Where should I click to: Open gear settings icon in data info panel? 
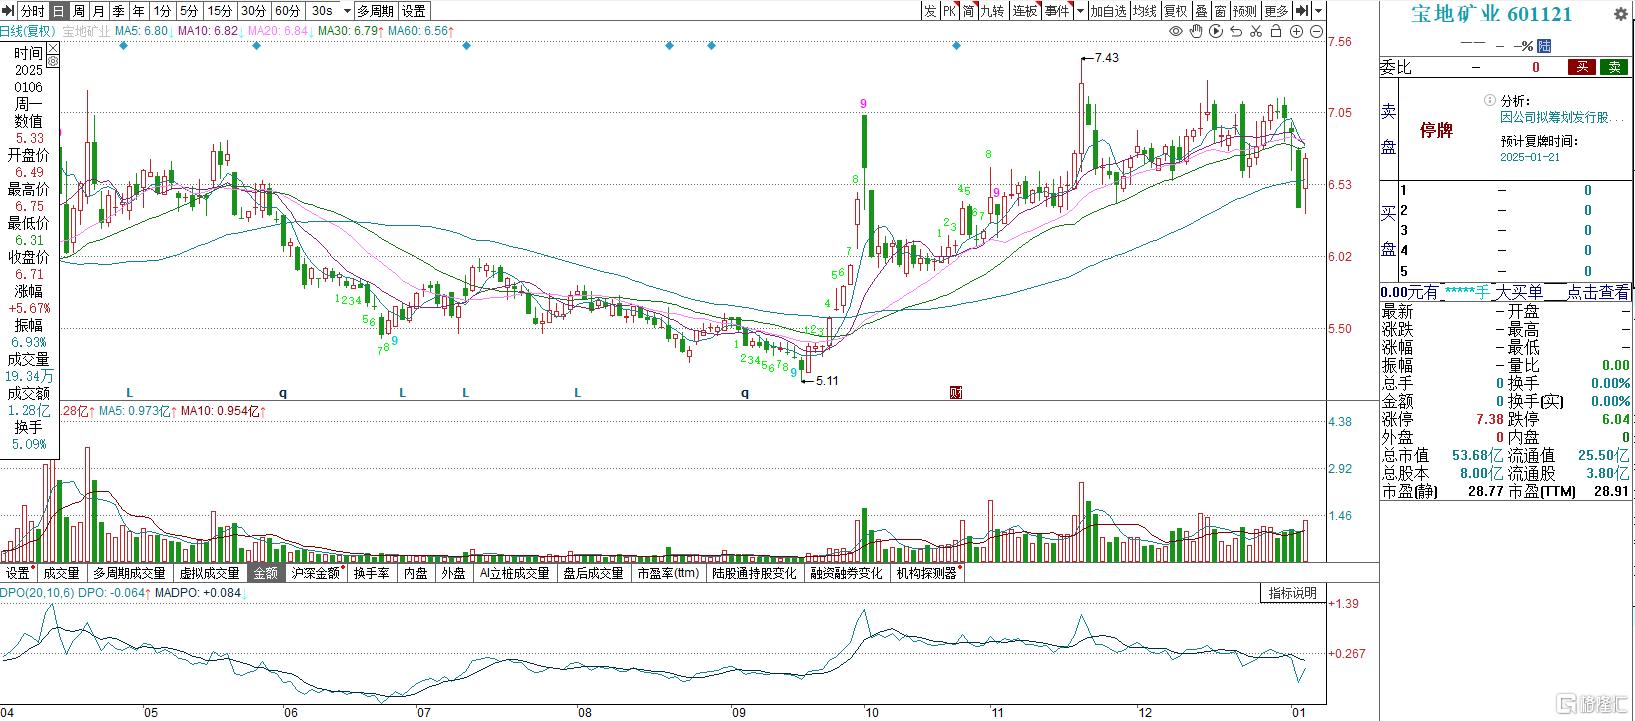pos(53,62)
